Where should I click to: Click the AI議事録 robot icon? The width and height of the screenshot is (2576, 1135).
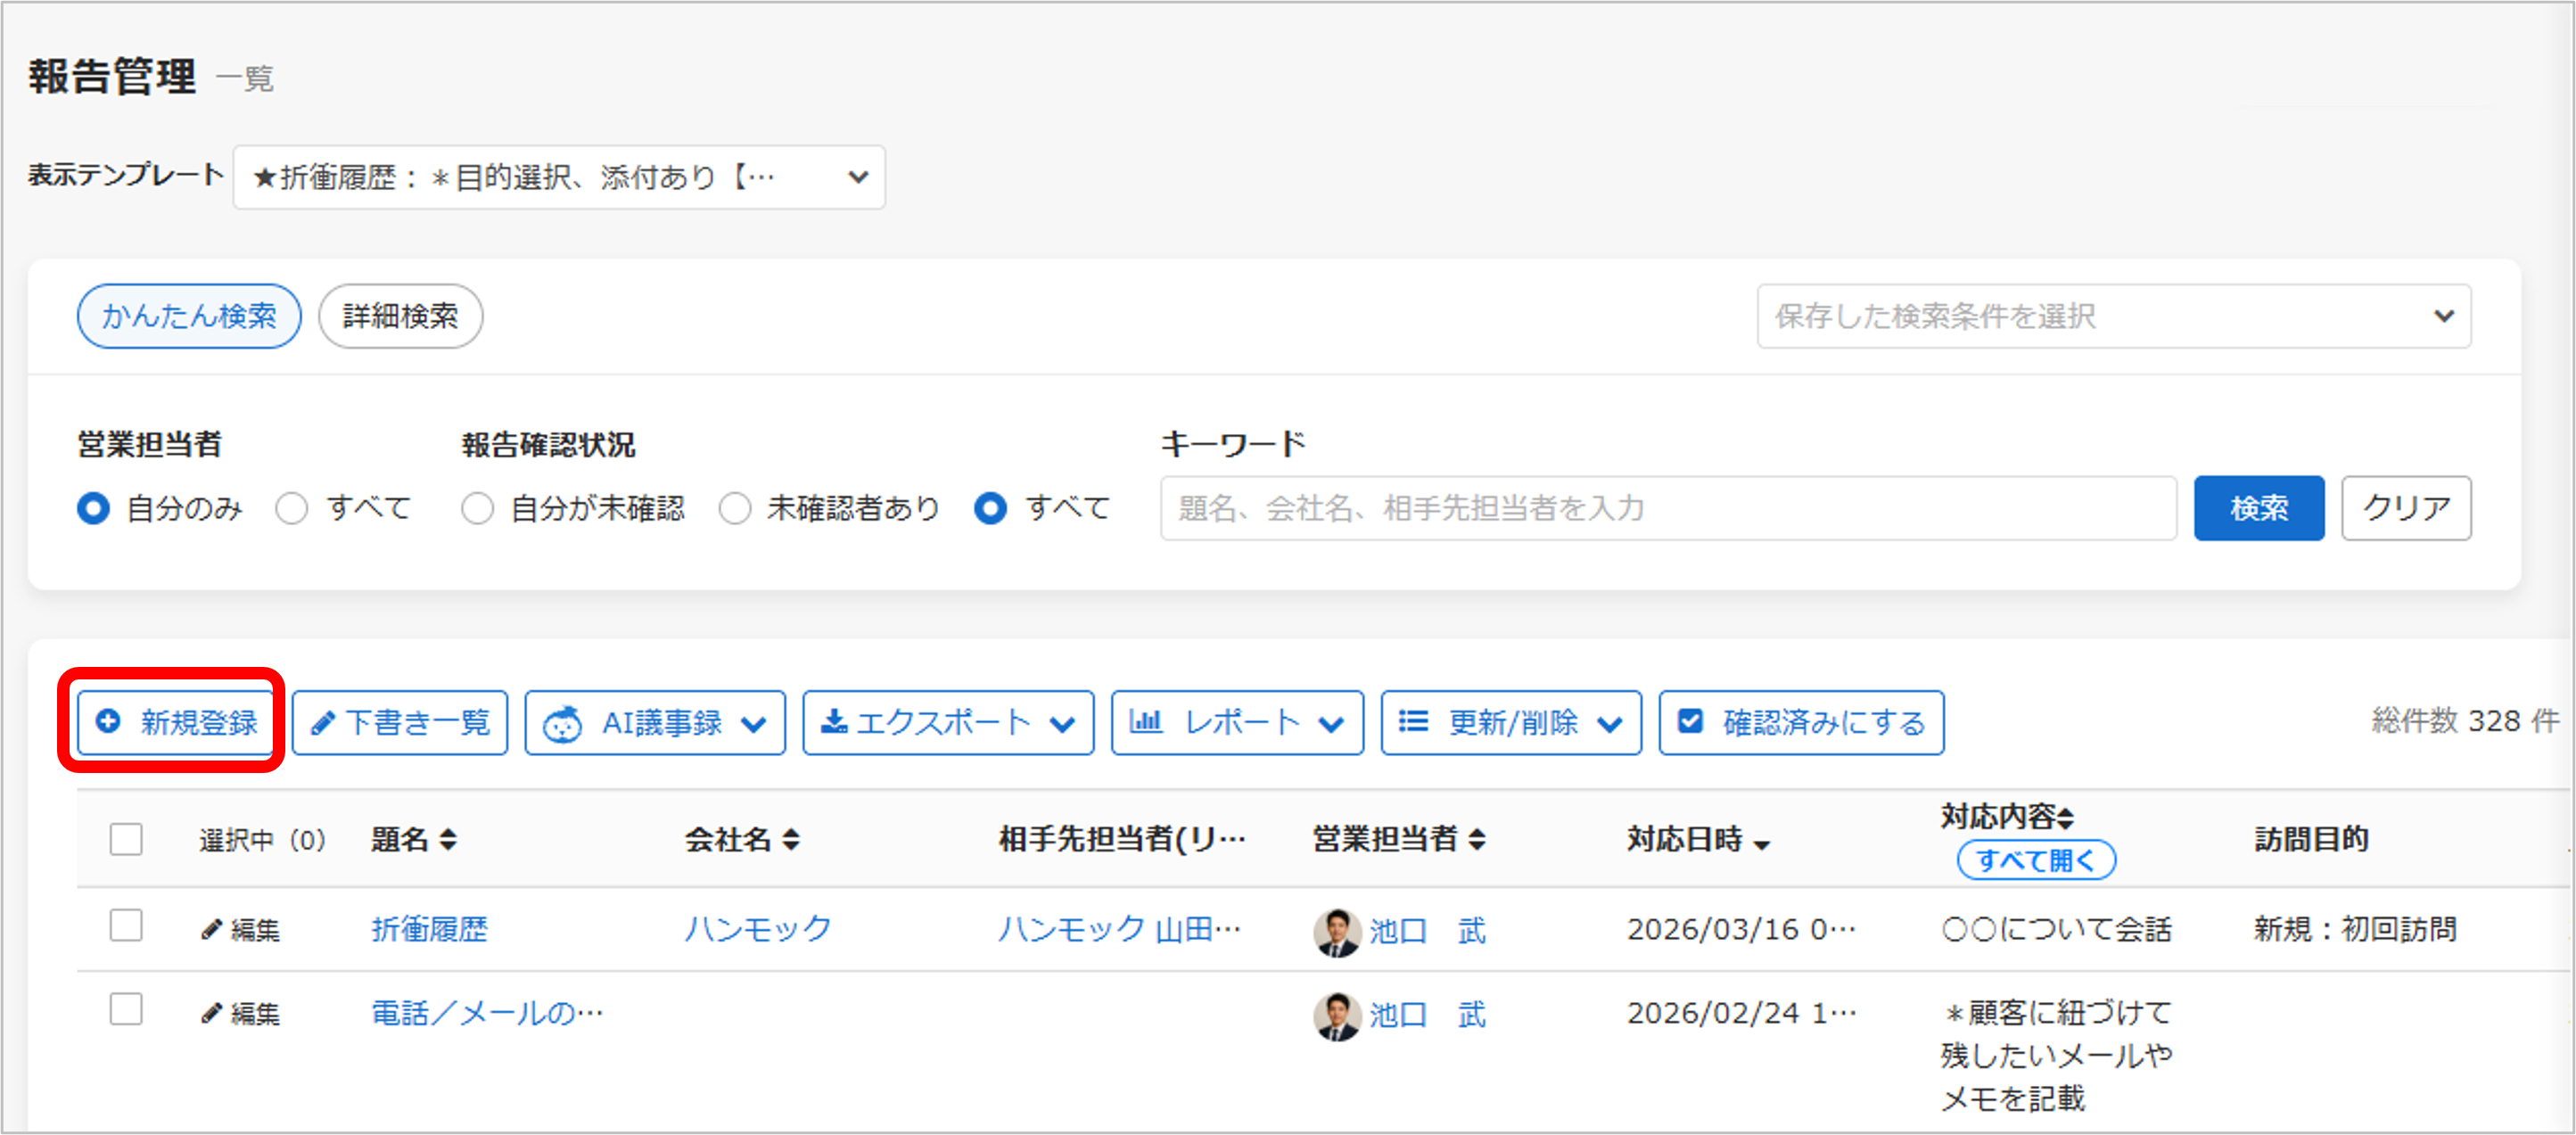tap(562, 723)
